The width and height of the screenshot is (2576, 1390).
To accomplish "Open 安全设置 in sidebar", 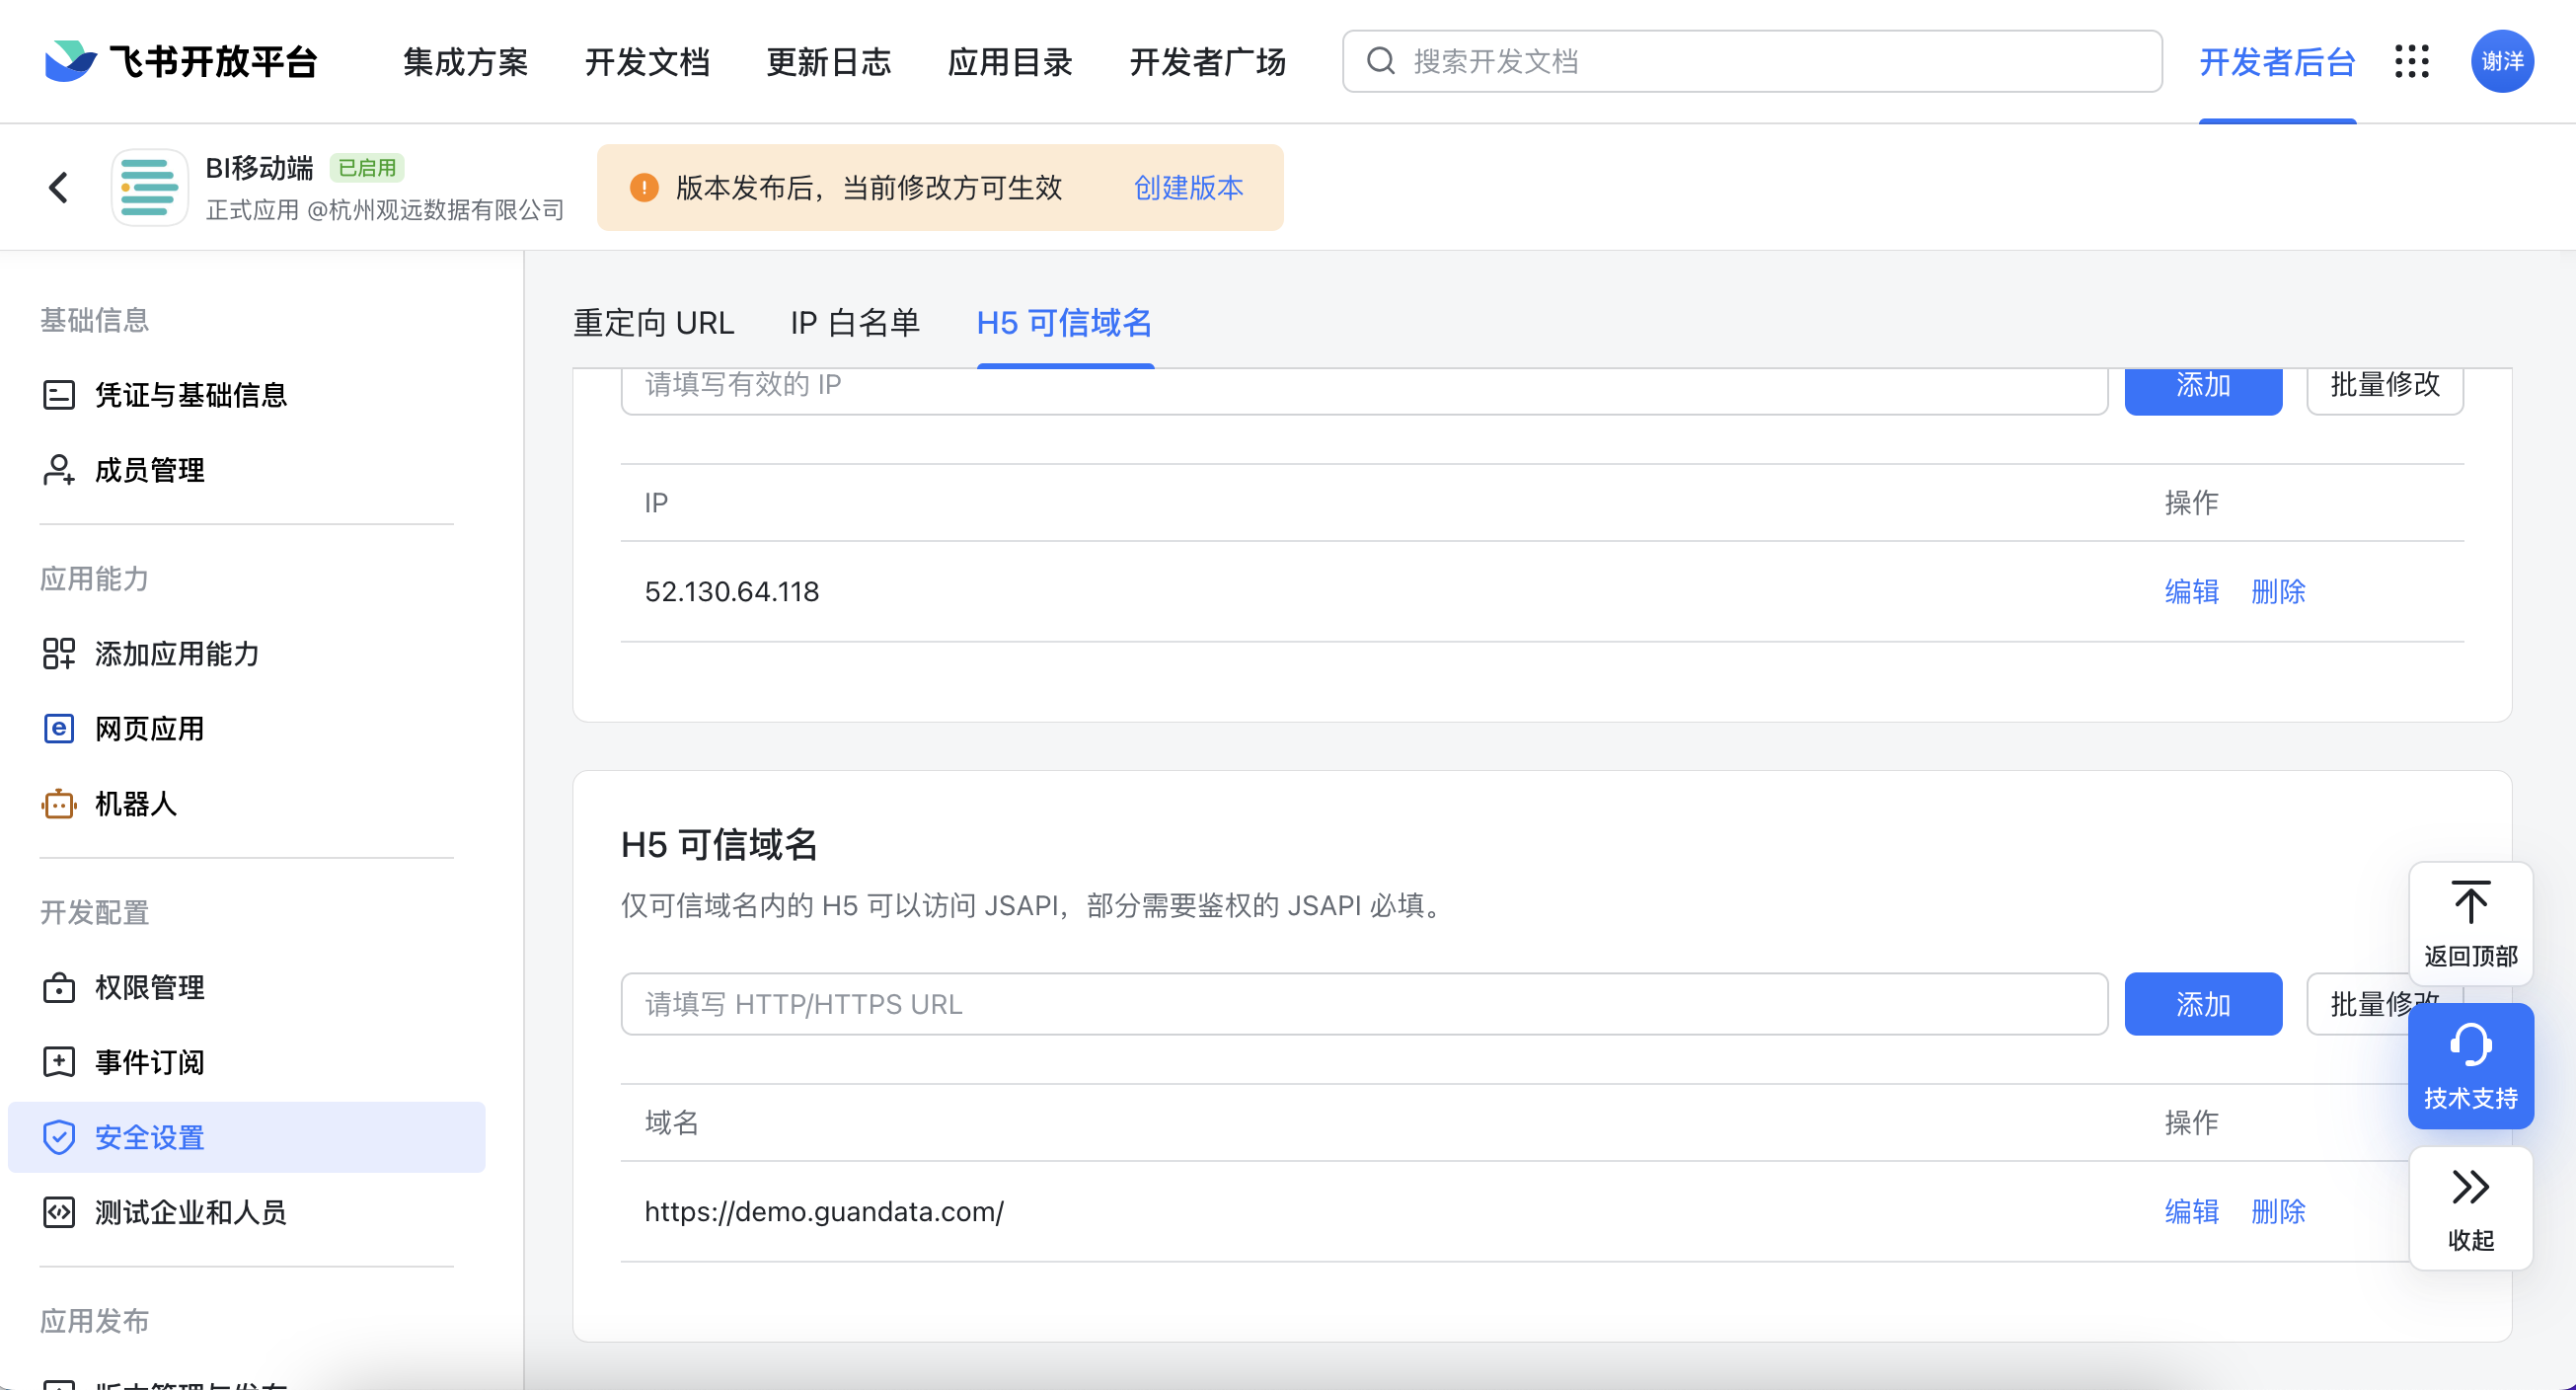I will click(x=246, y=1137).
